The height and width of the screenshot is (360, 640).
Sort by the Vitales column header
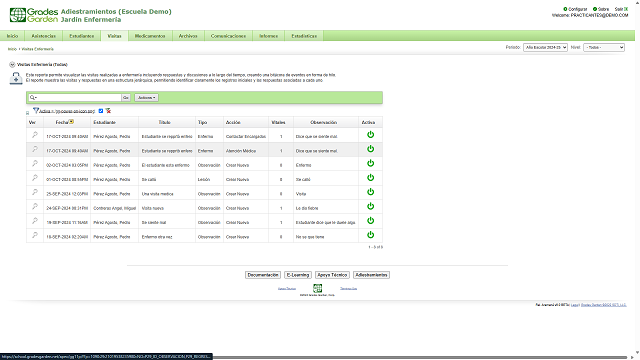coord(278,122)
